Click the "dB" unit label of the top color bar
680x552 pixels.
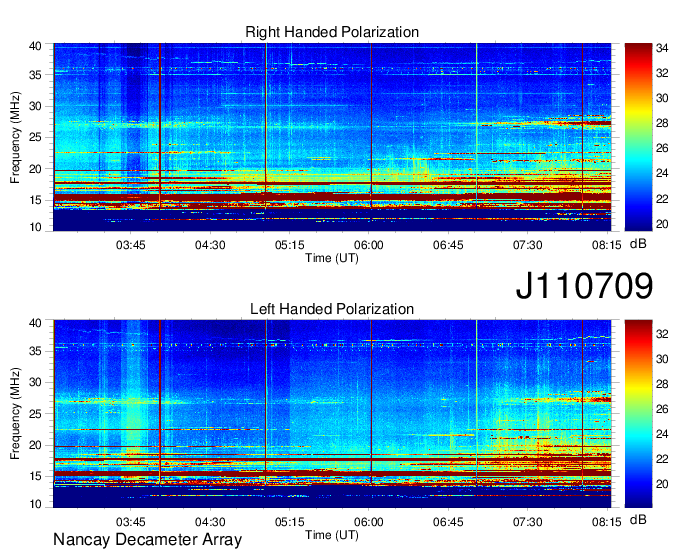[x=638, y=244]
